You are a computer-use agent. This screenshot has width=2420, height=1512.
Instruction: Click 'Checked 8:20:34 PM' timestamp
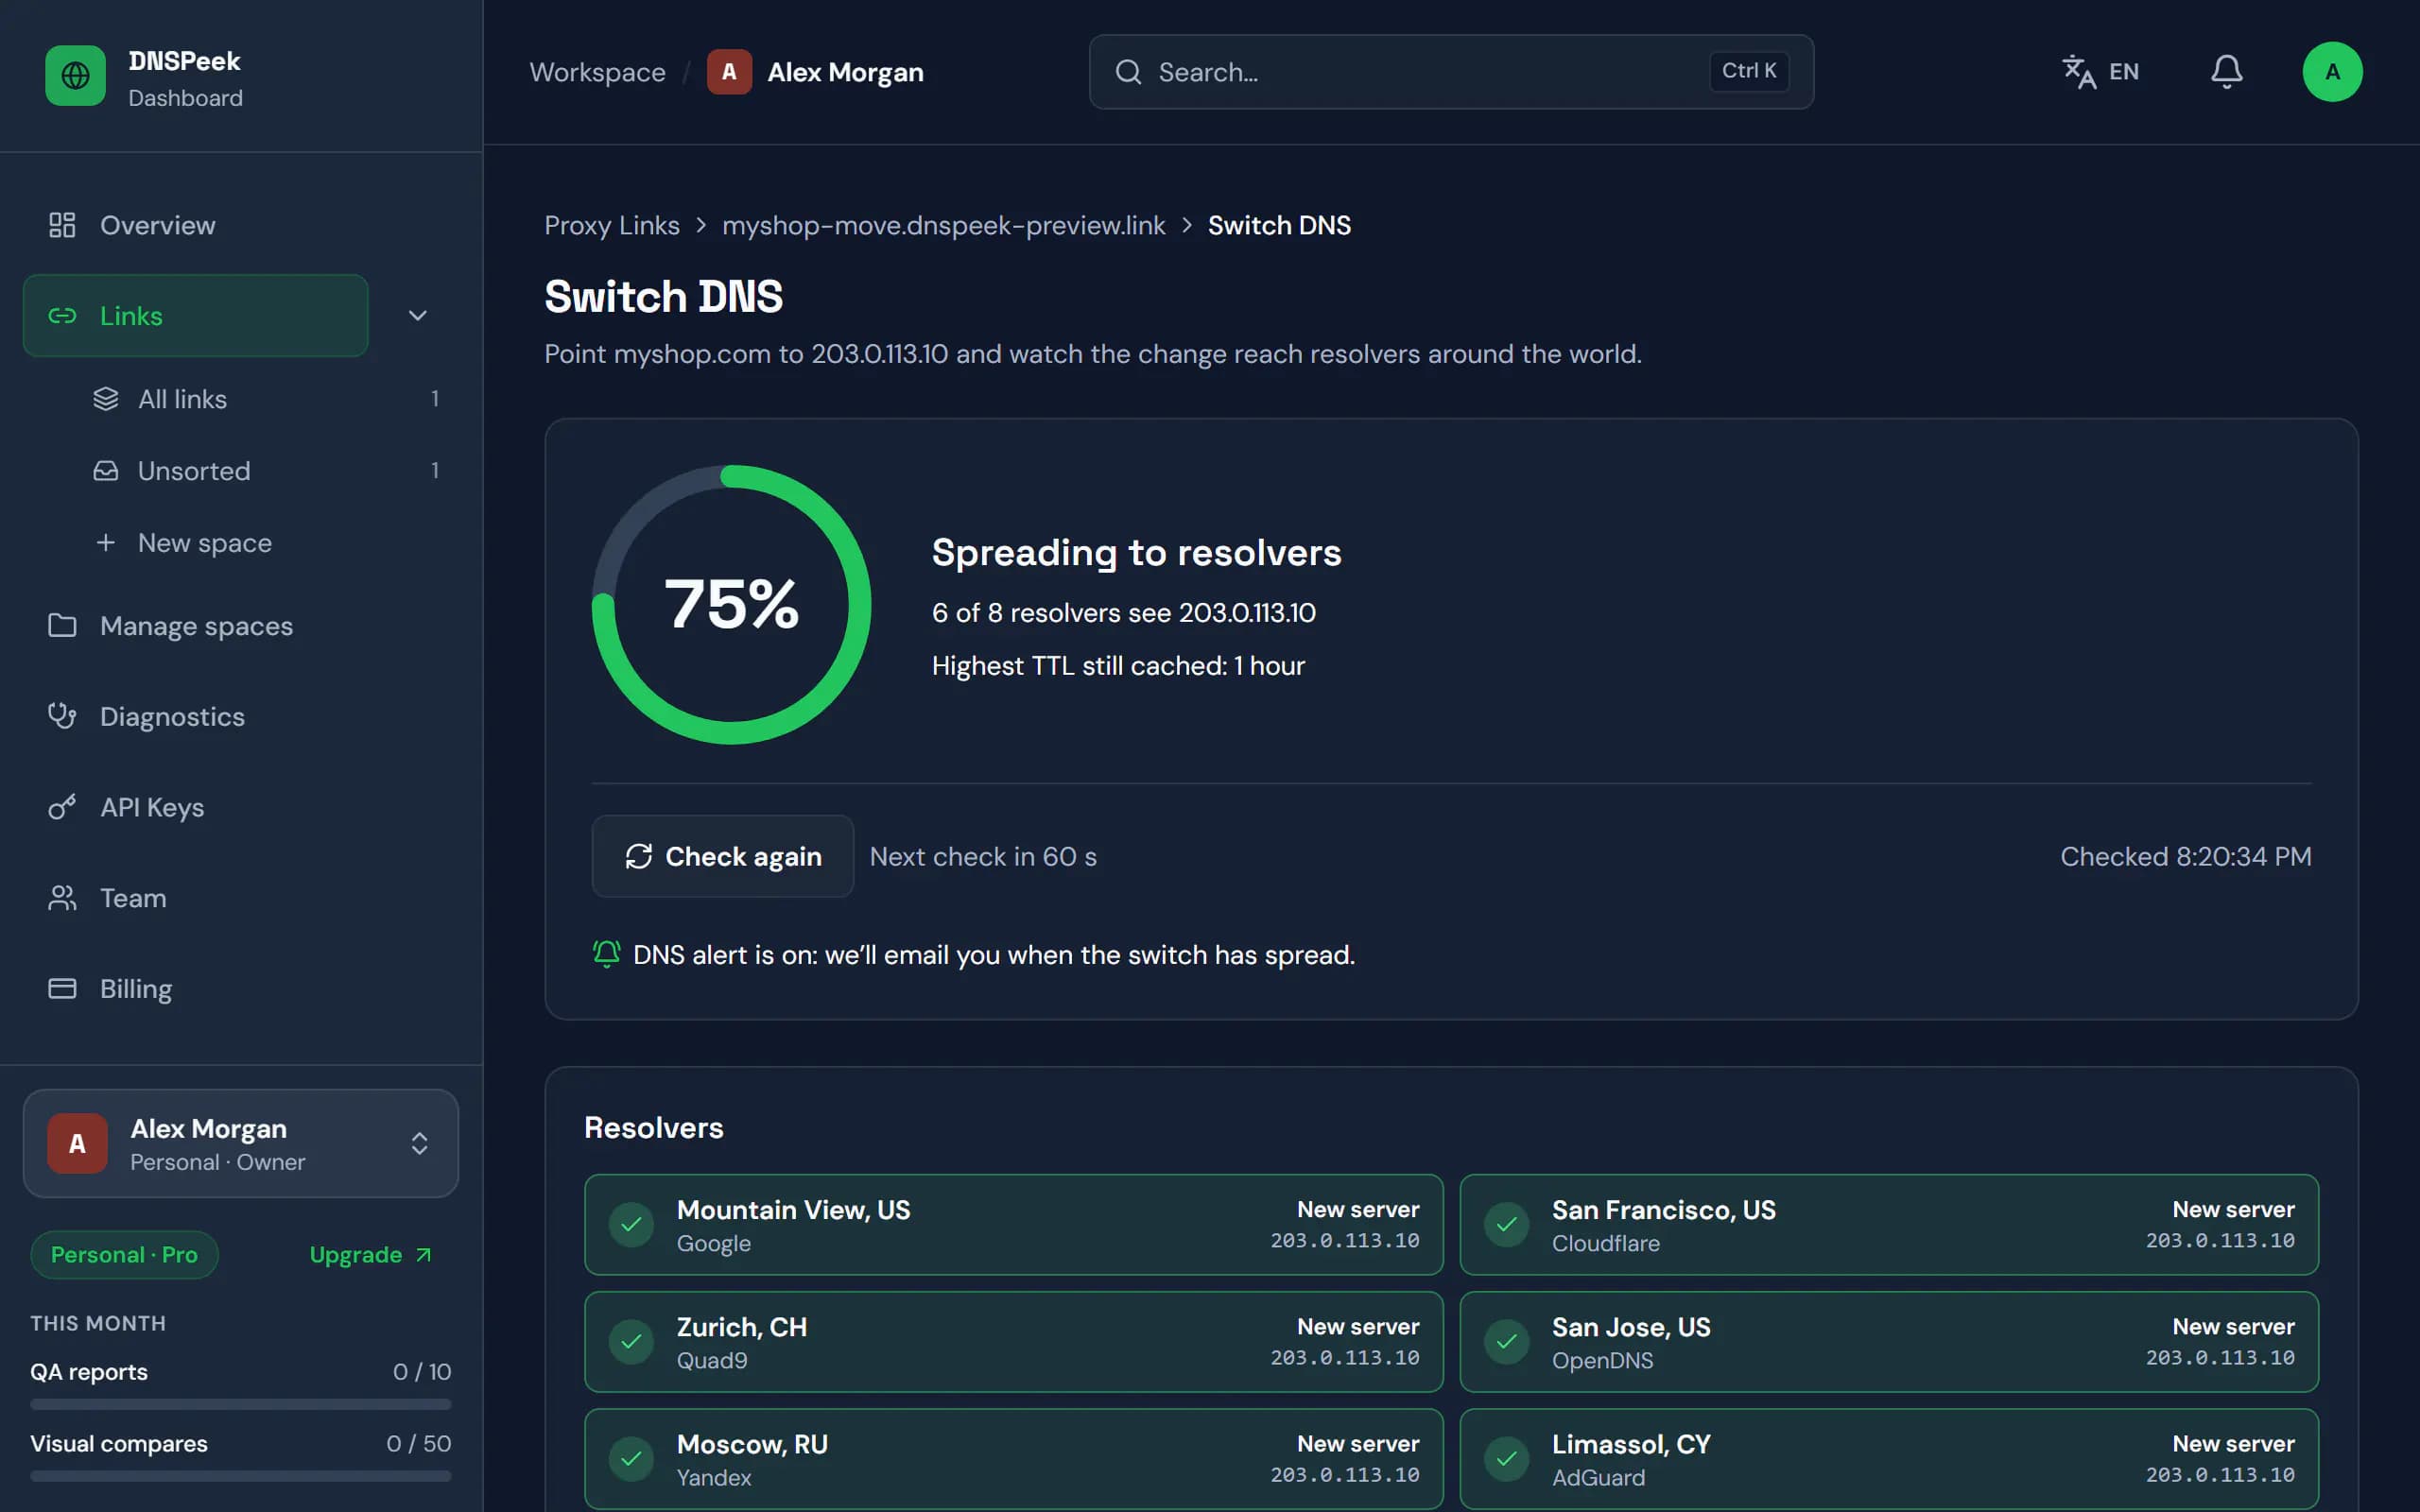tap(2186, 857)
